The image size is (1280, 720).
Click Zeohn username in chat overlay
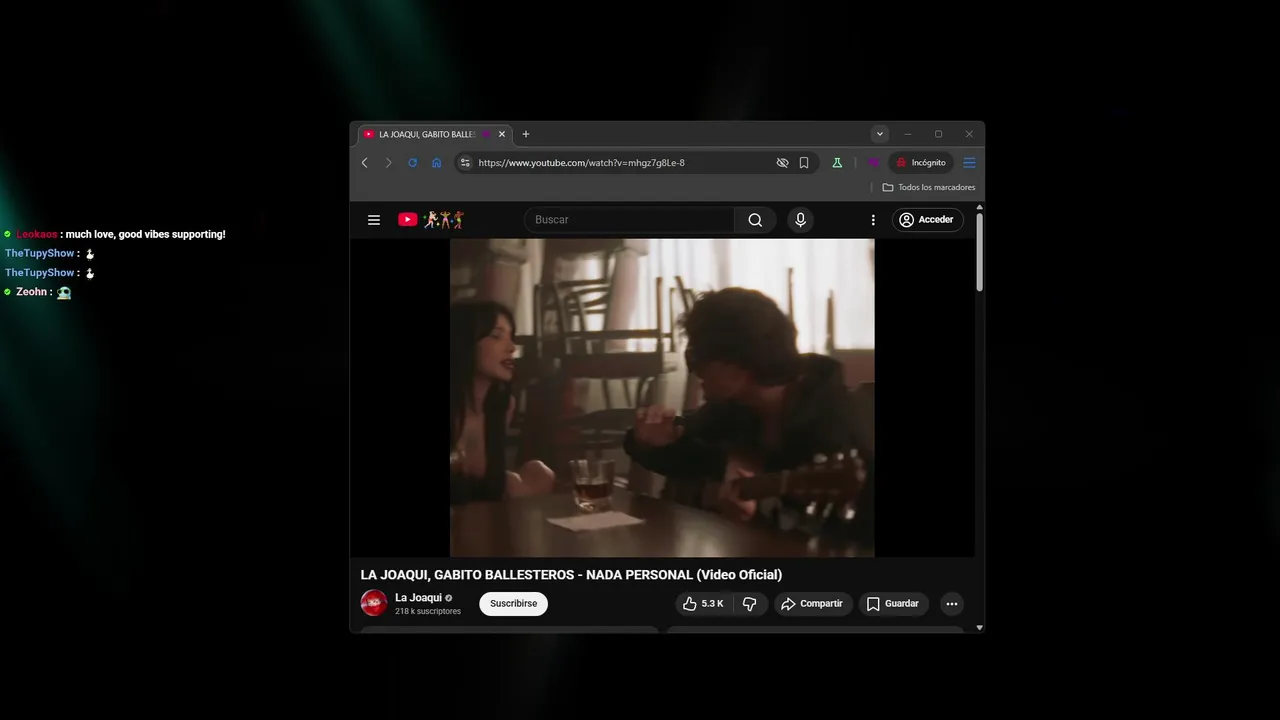(32, 292)
